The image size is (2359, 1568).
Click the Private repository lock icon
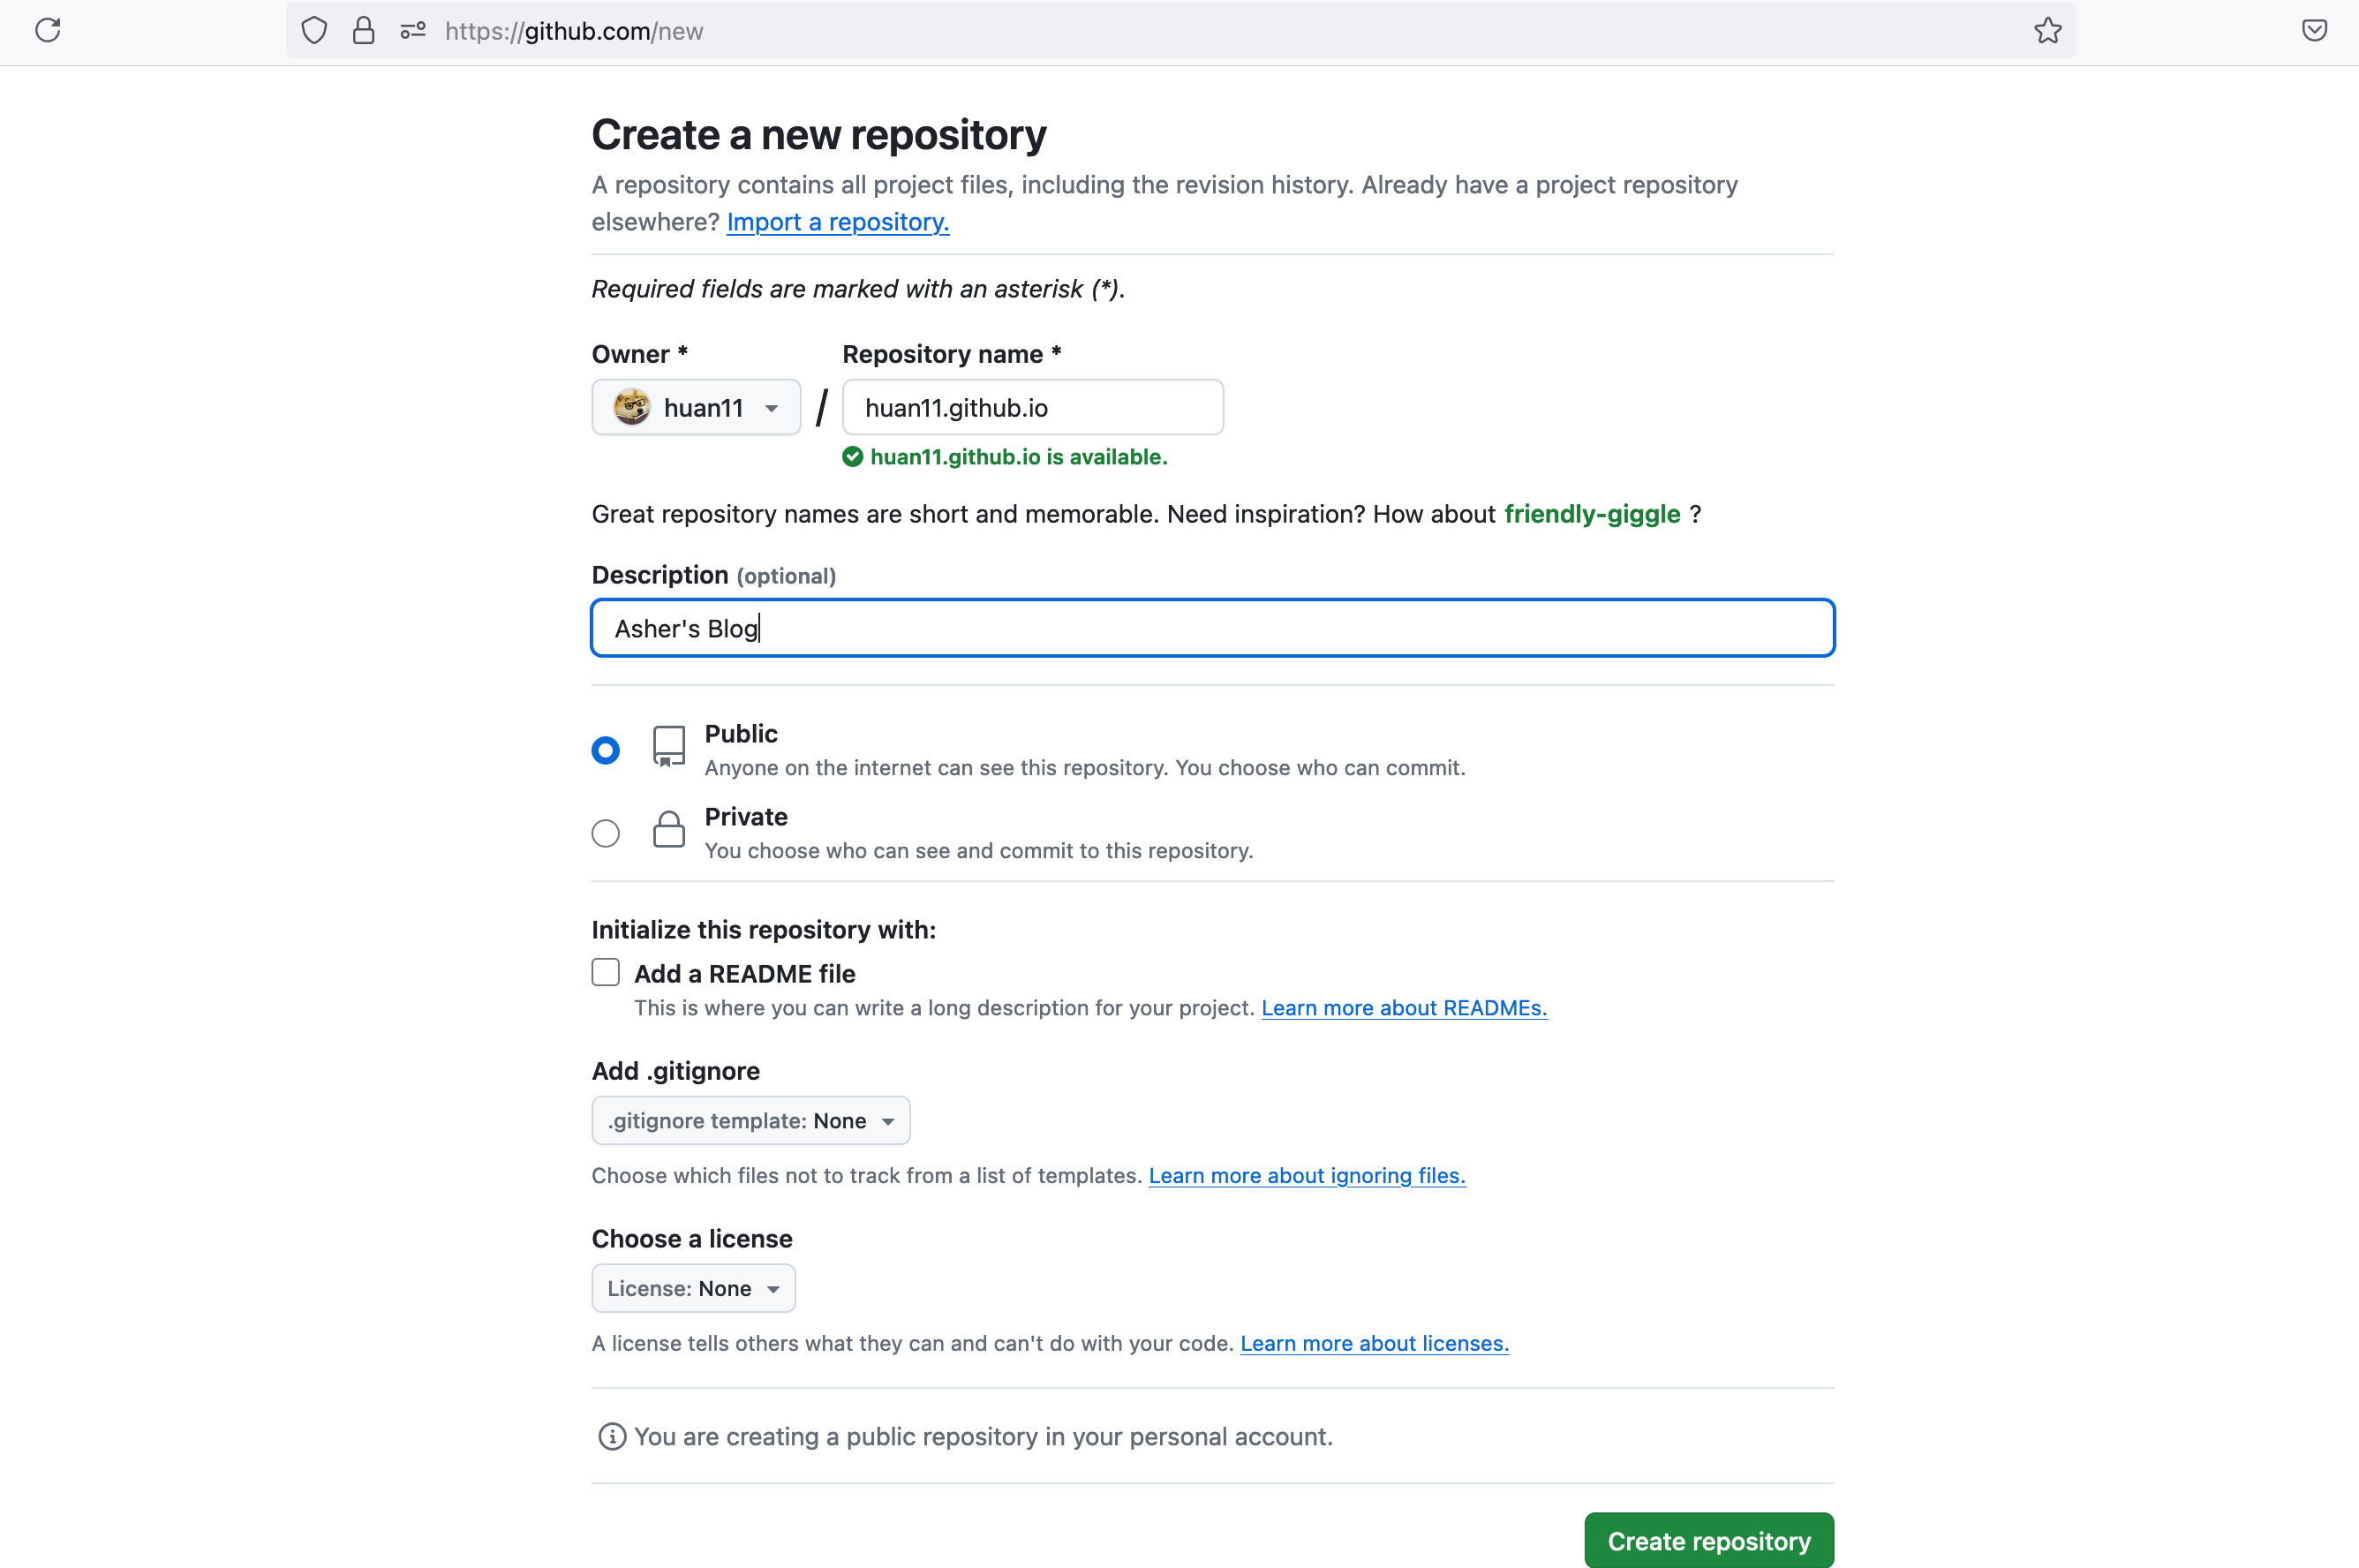[x=669, y=829]
